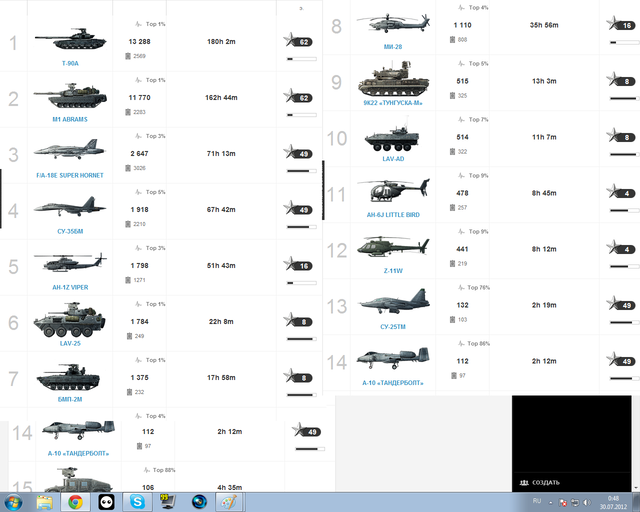Click the volume speaker icon in system tray
640x512 pixels.
587,502
